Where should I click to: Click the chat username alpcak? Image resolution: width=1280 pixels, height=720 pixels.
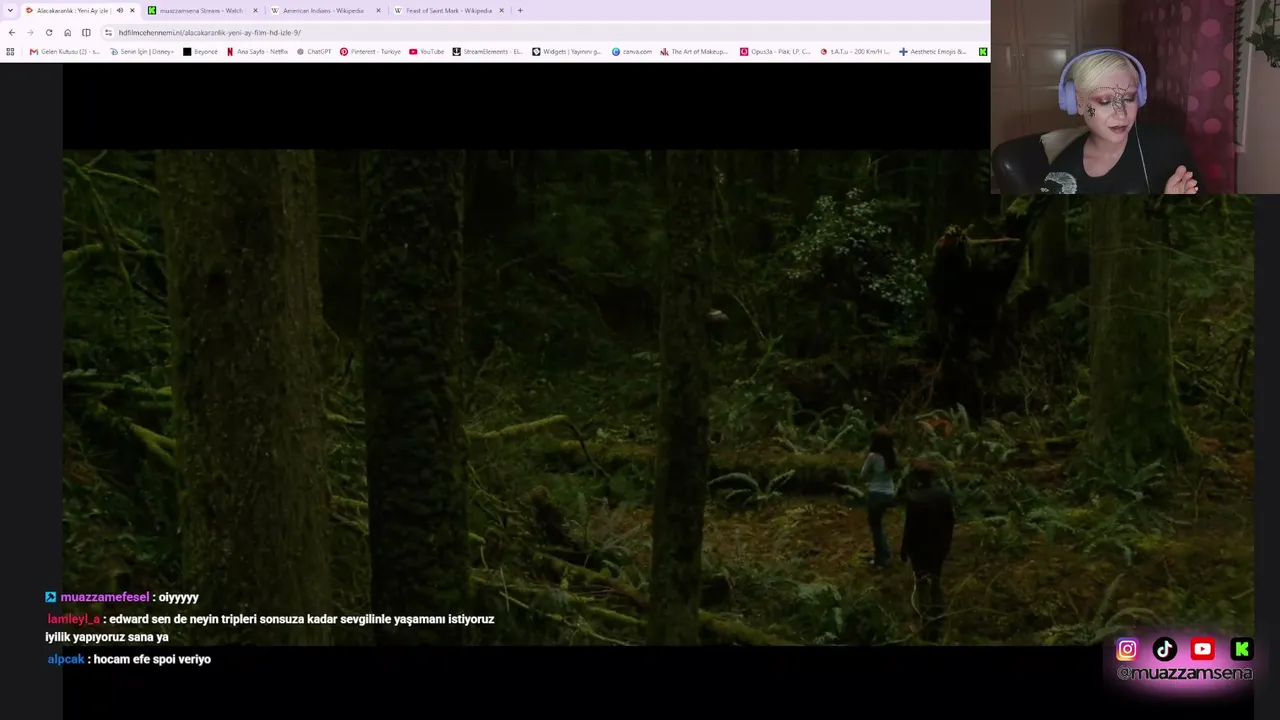[66, 659]
